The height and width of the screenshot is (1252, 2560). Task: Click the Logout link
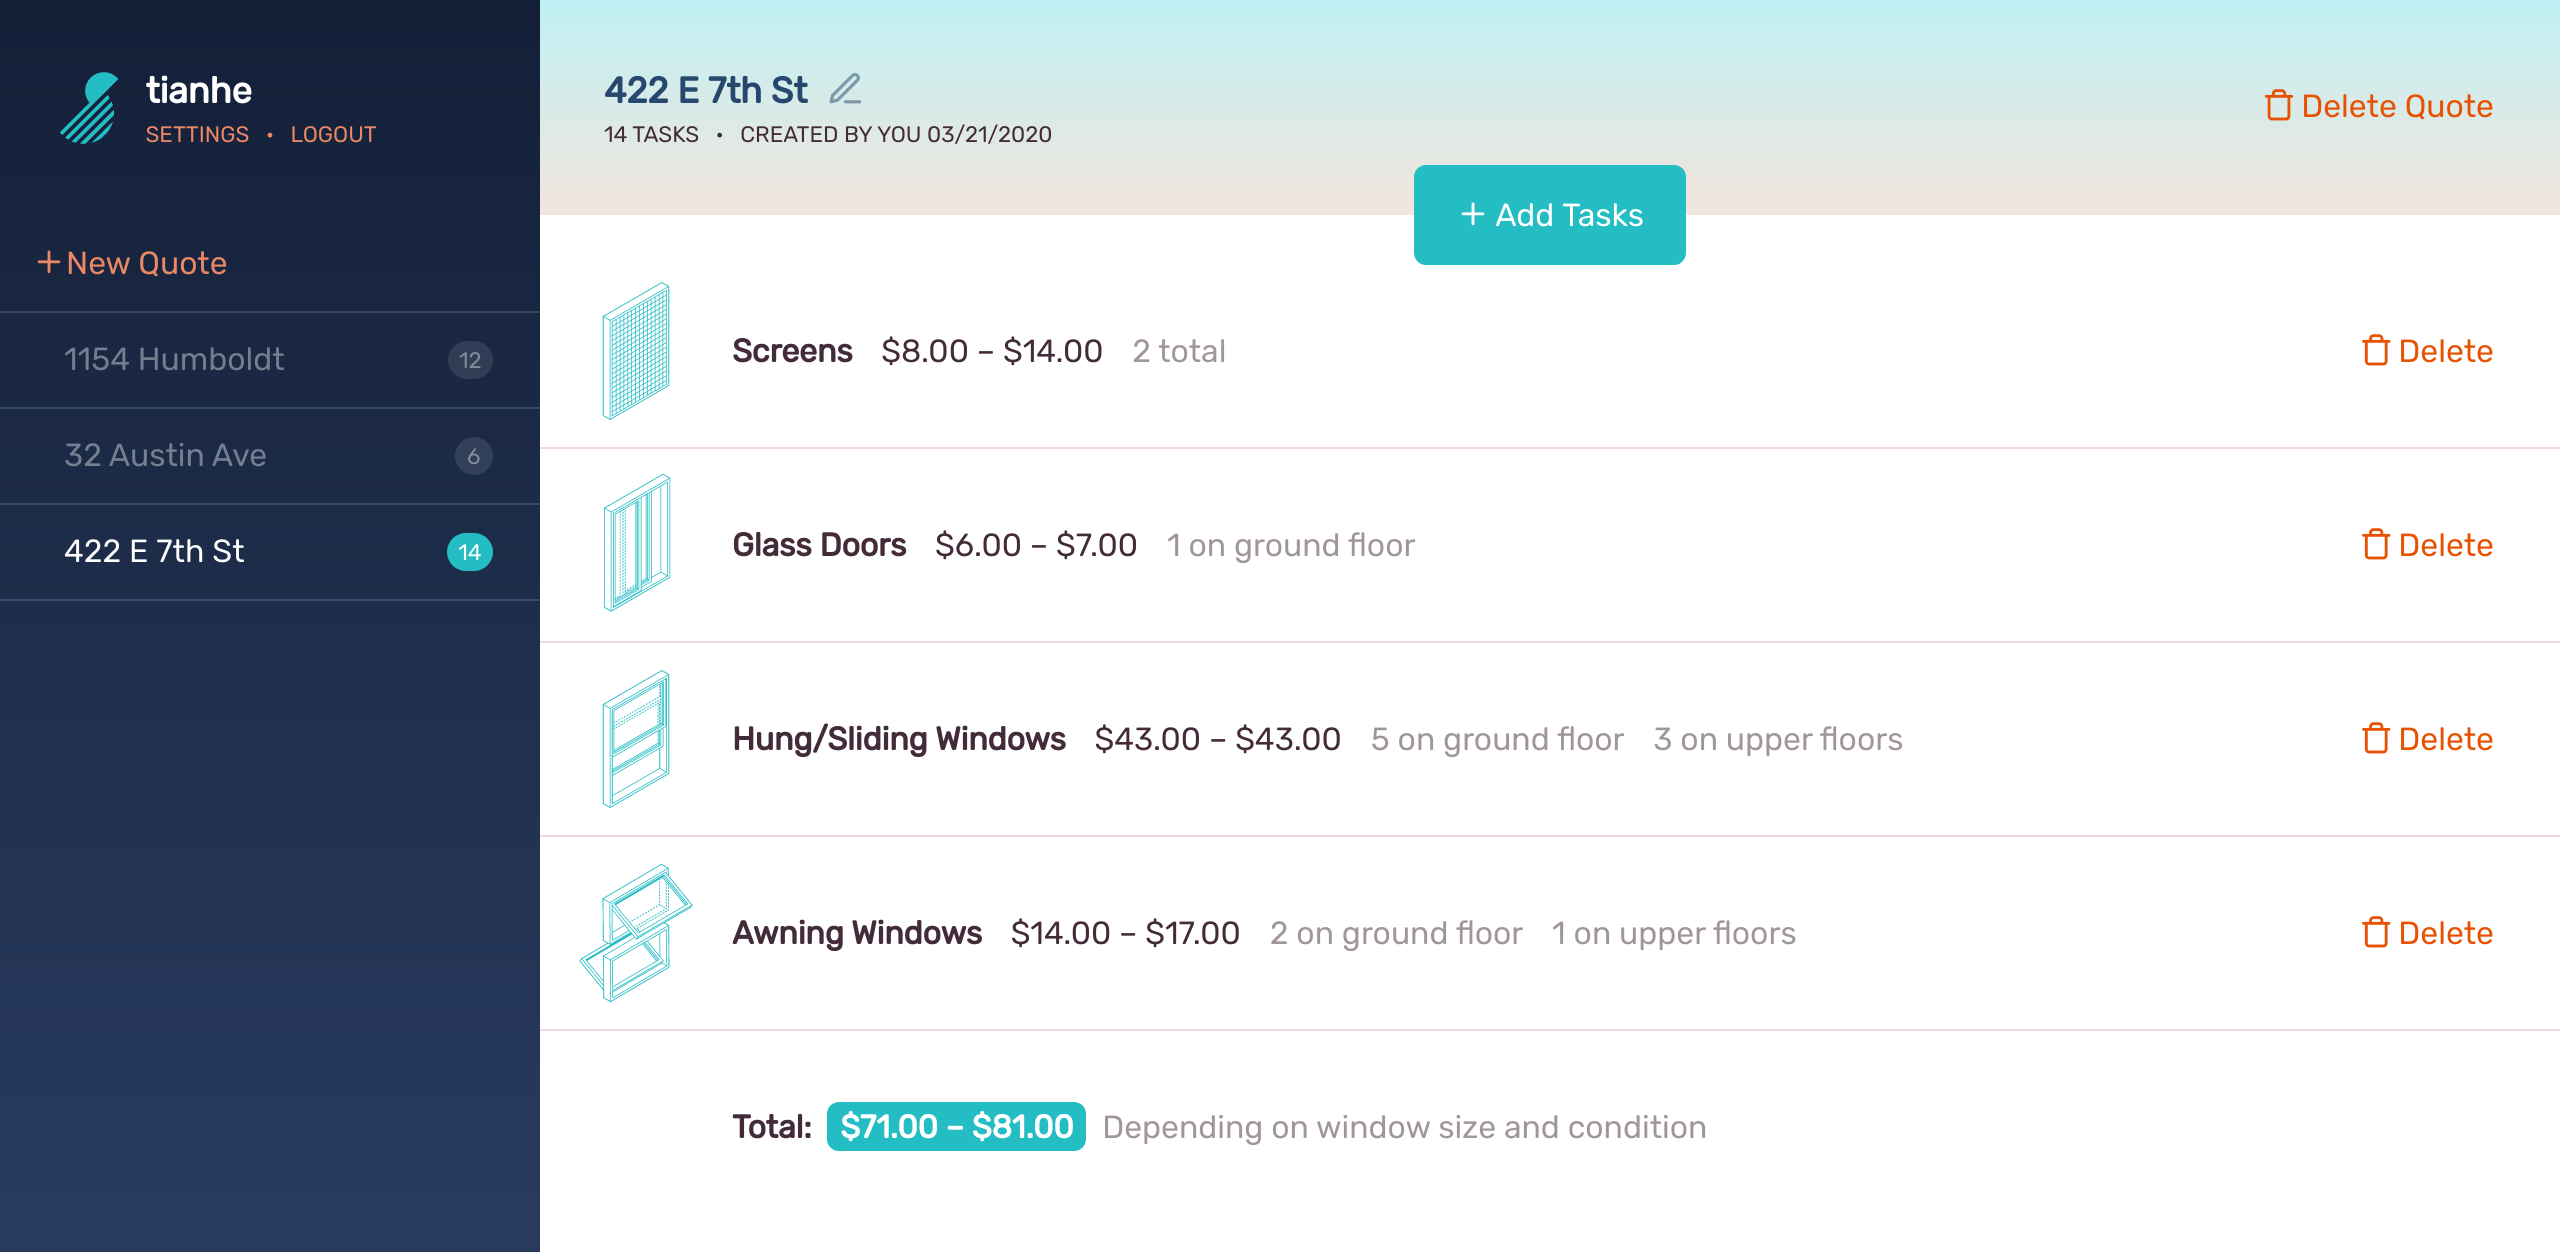(x=333, y=134)
